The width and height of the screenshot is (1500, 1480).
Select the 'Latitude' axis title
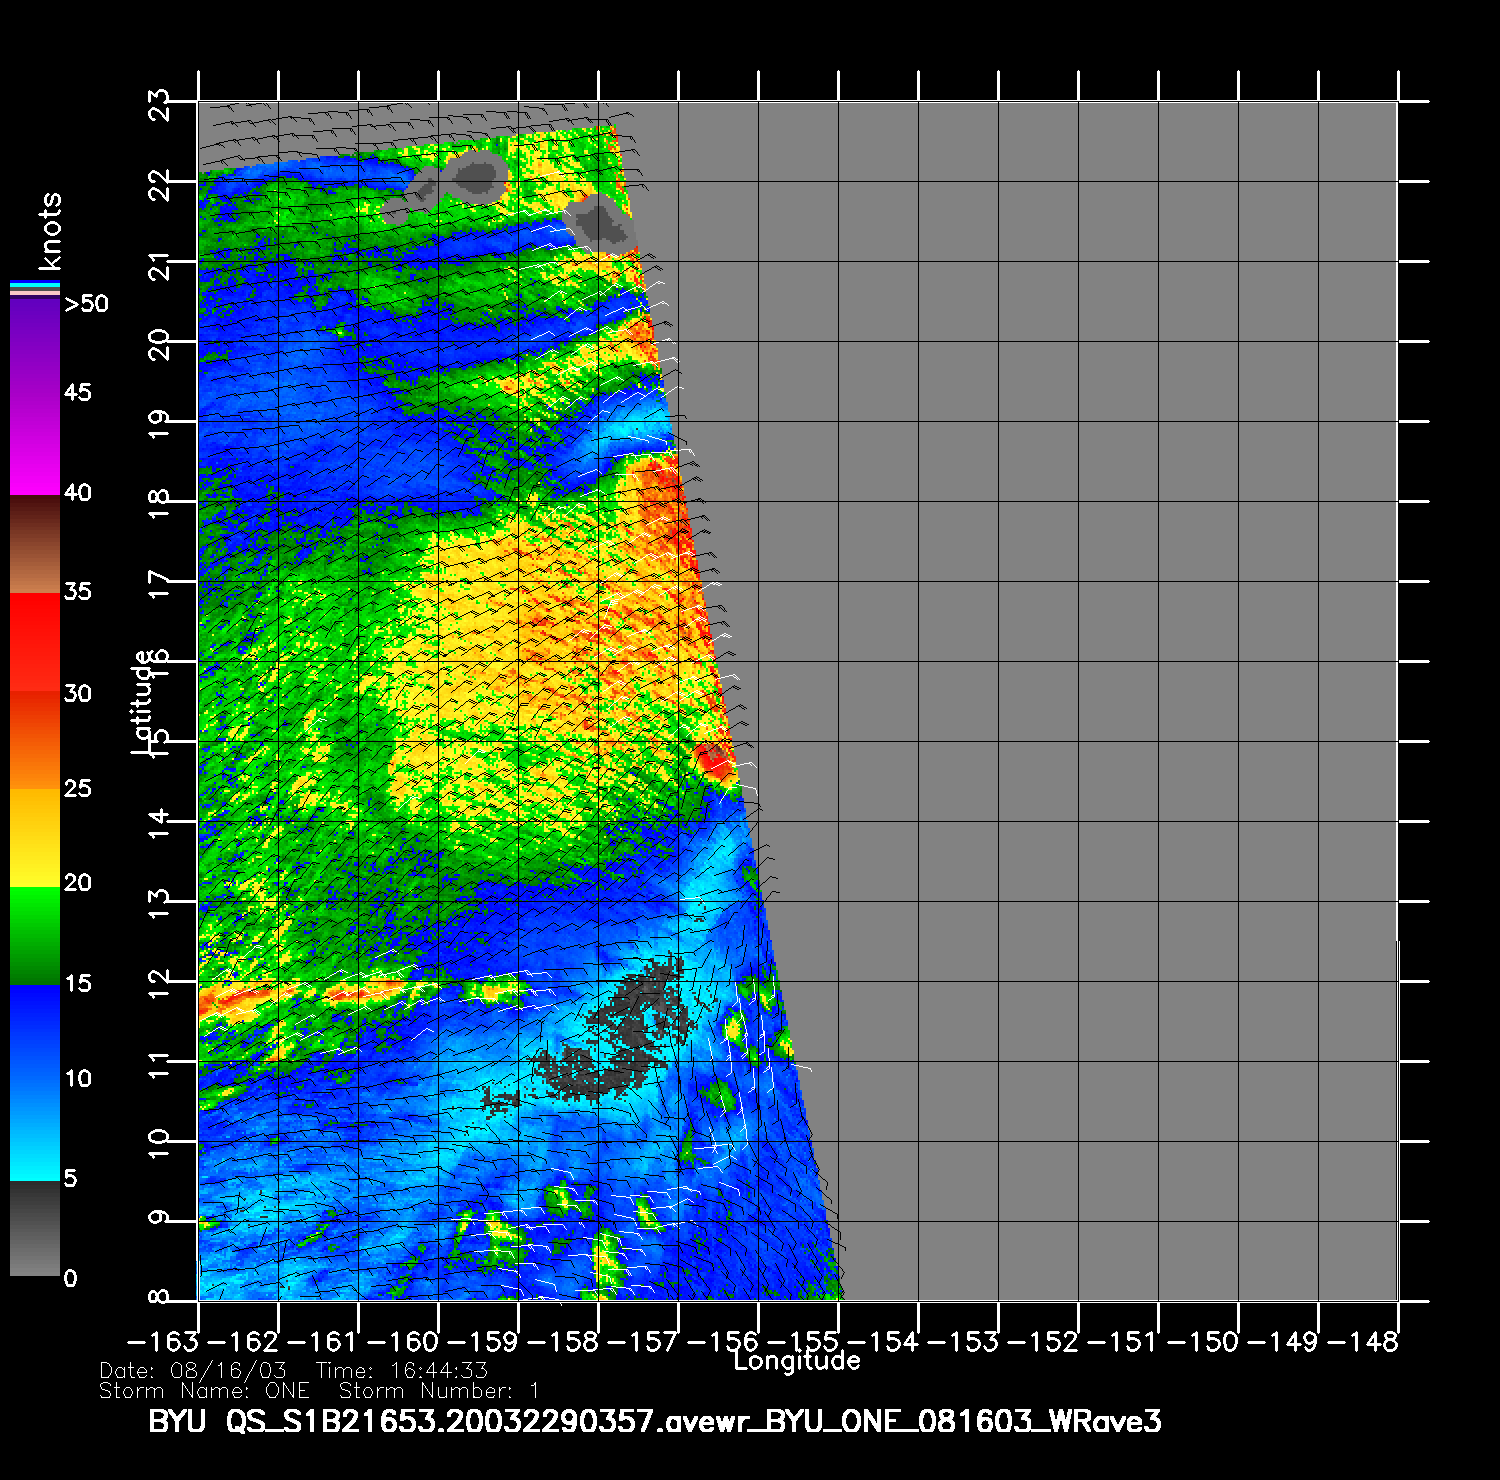tap(143, 701)
